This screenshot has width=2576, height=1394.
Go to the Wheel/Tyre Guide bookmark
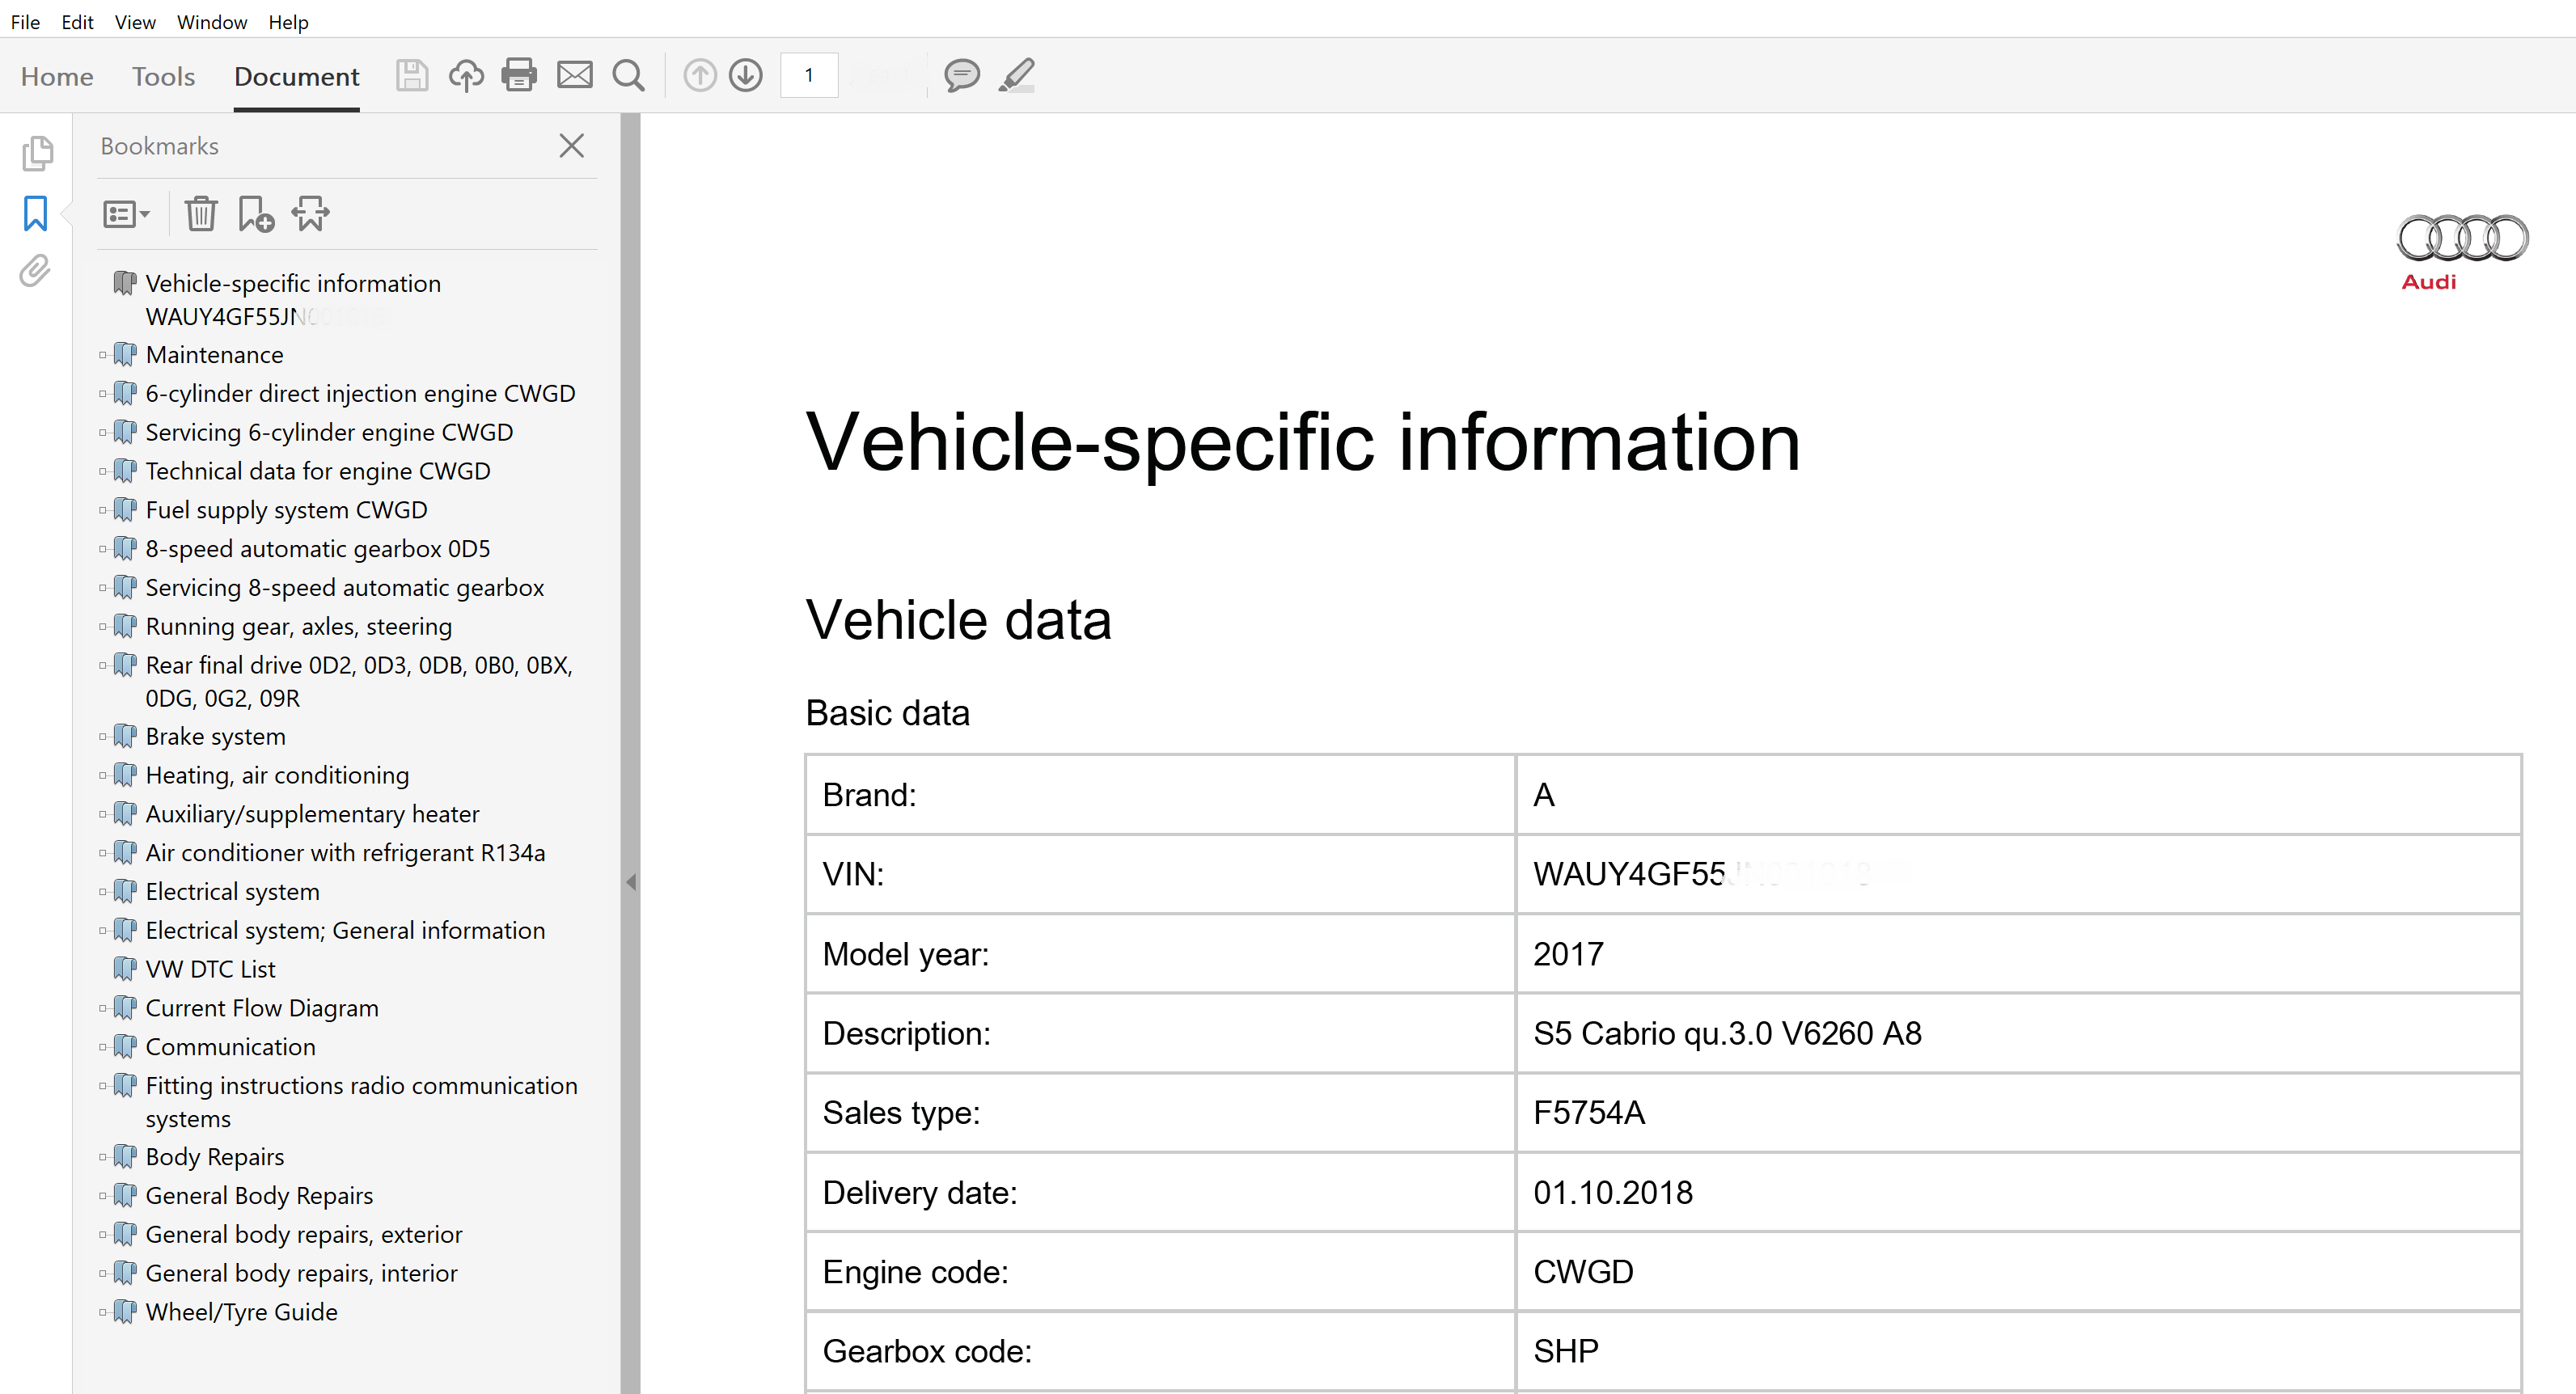(x=240, y=1312)
